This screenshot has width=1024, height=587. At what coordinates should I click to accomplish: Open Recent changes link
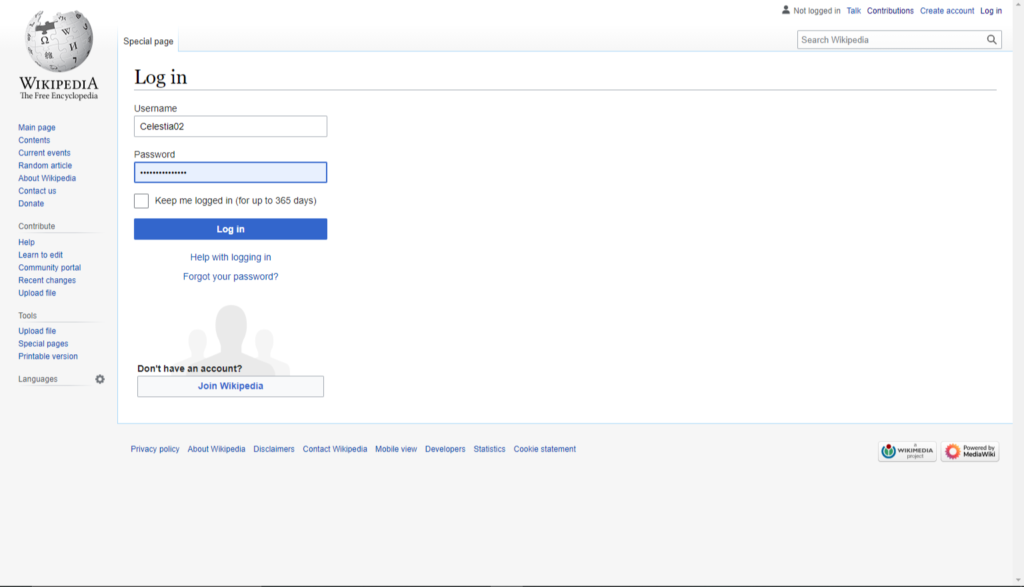click(x=47, y=281)
